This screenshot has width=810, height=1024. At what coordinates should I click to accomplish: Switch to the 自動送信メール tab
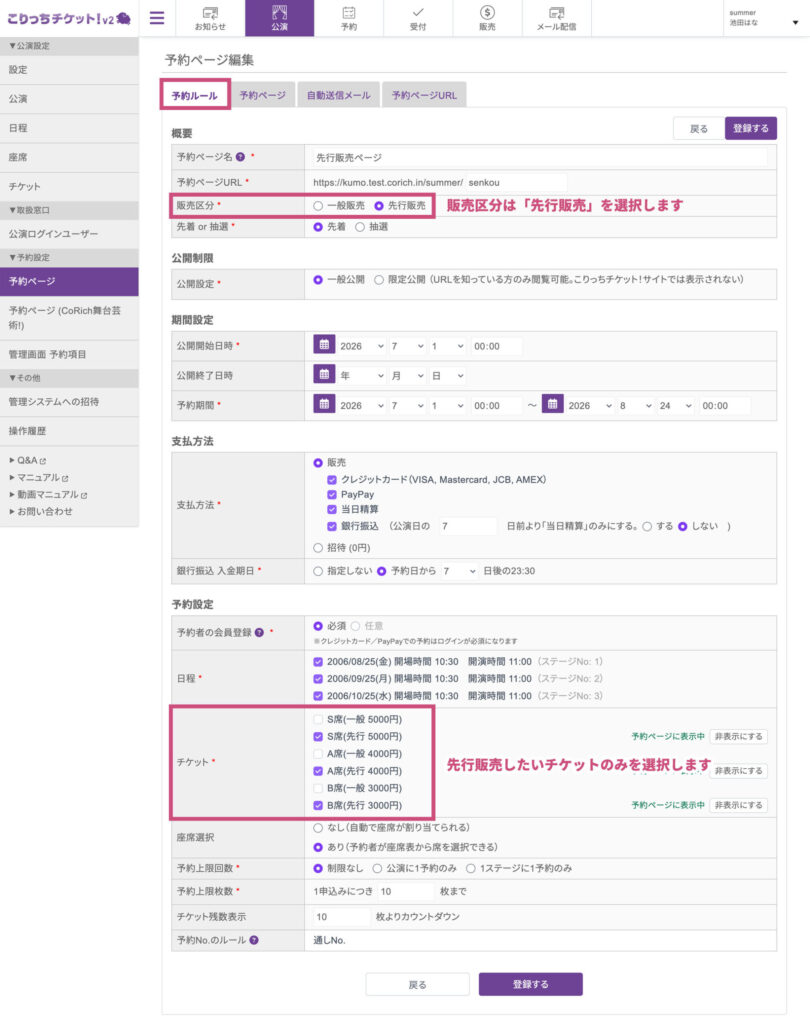[x=338, y=95]
